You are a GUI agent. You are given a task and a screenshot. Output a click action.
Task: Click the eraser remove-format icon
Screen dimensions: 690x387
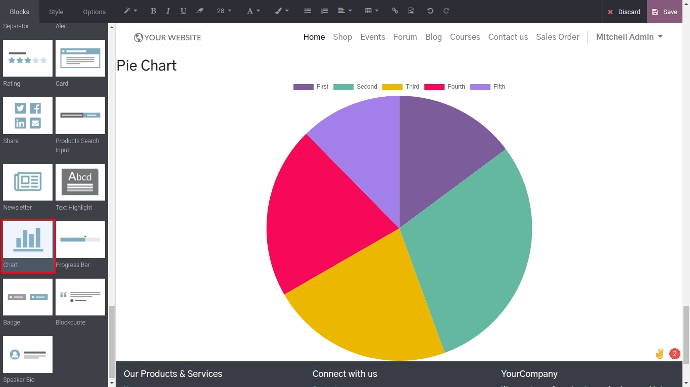click(x=200, y=11)
